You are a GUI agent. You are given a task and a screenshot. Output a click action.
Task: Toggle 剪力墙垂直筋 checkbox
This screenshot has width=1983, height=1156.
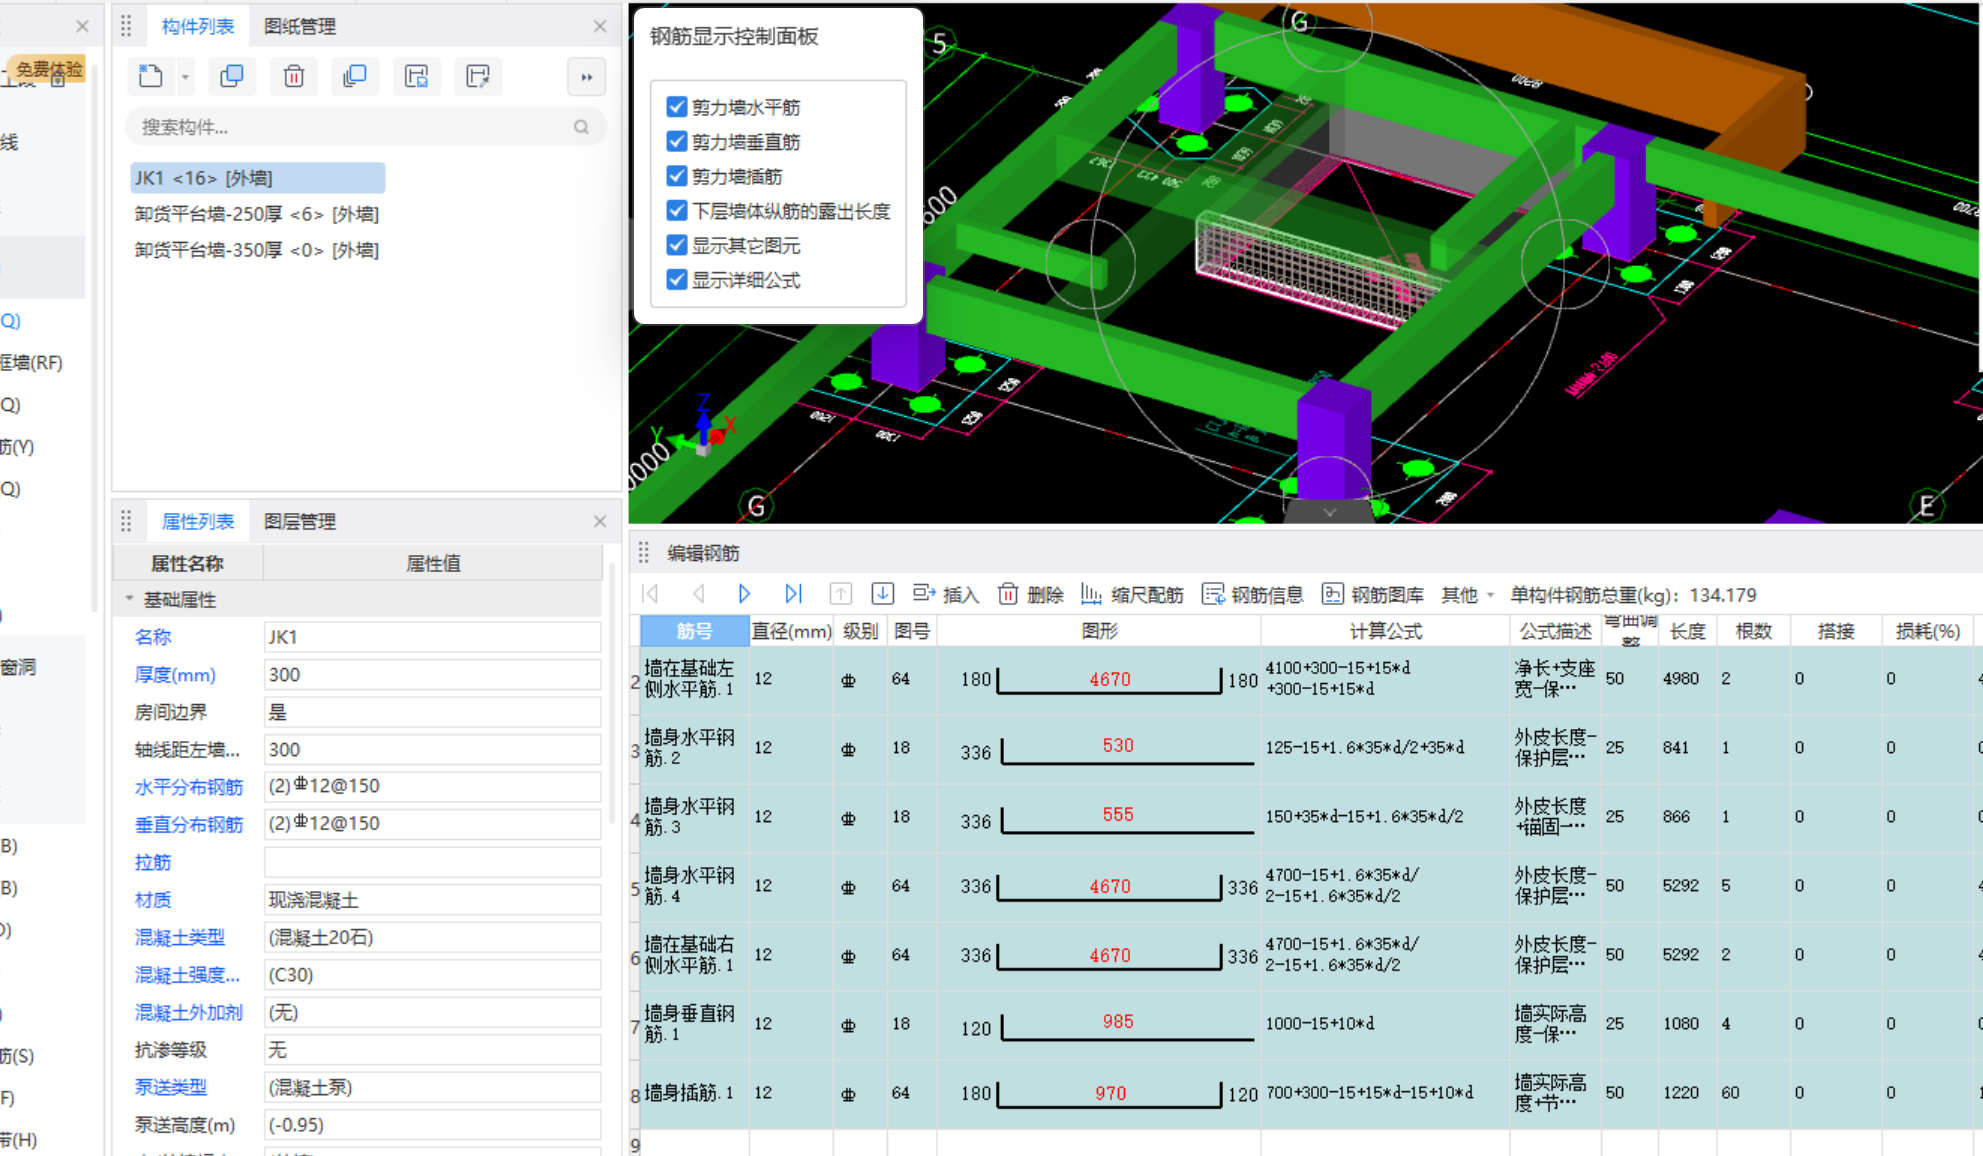(677, 142)
